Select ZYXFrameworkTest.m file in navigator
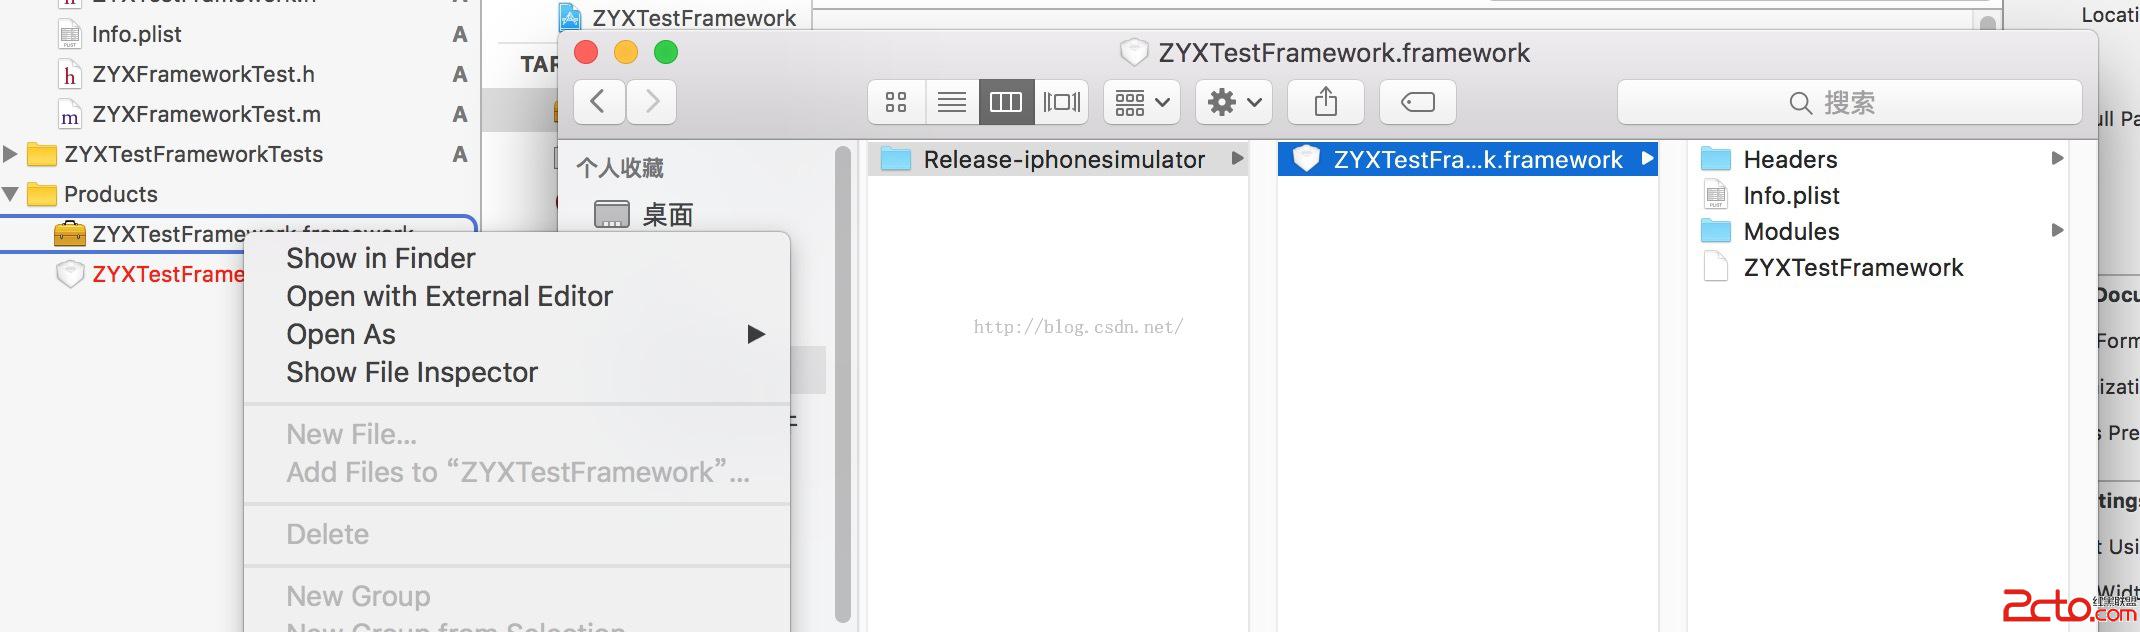 tap(206, 114)
